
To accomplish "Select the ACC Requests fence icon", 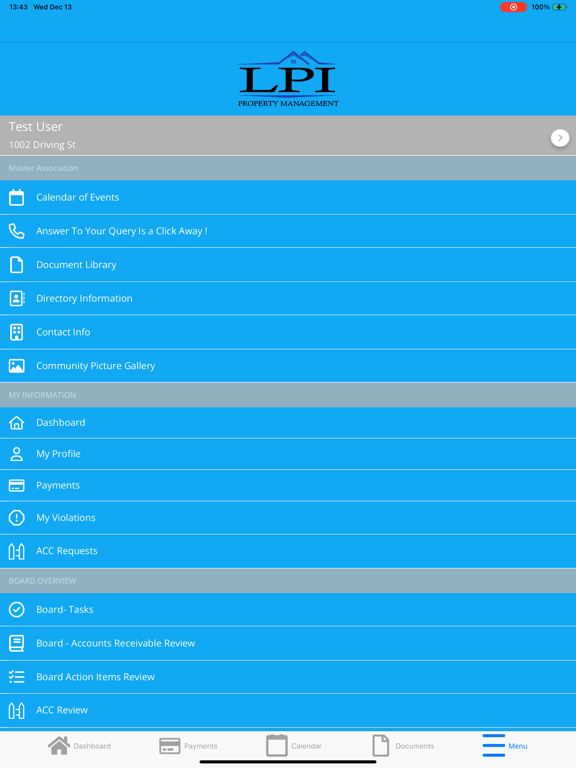I will pos(17,552).
